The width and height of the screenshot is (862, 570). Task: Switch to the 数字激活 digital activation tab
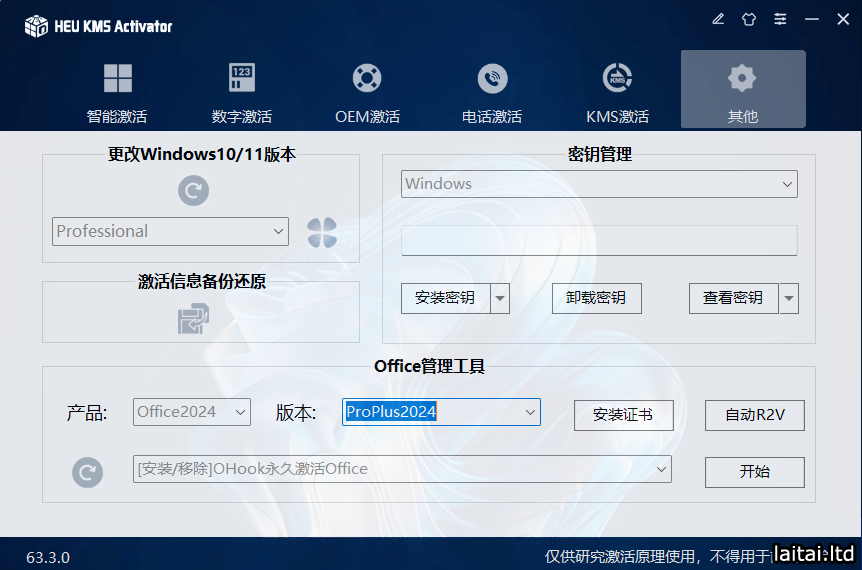tap(242, 91)
